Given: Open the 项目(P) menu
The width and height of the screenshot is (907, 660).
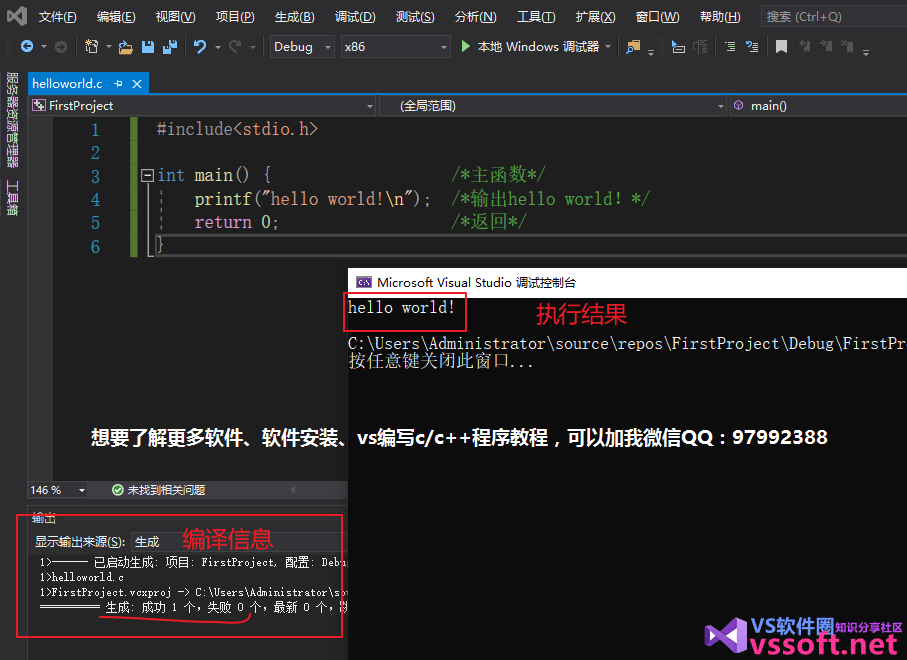Looking at the screenshot, I should pyautogui.click(x=235, y=17).
